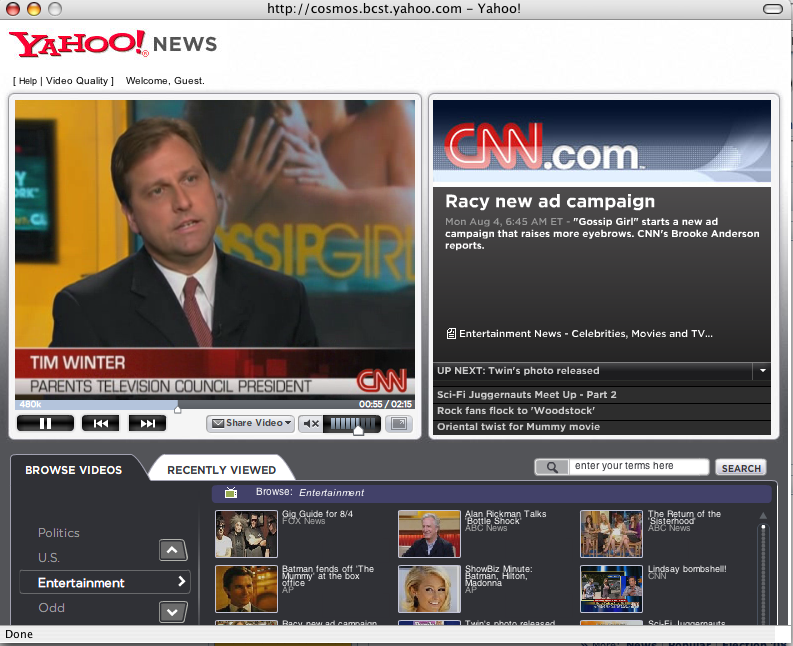
Task: Select the Odd category
Action: click(52, 608)
